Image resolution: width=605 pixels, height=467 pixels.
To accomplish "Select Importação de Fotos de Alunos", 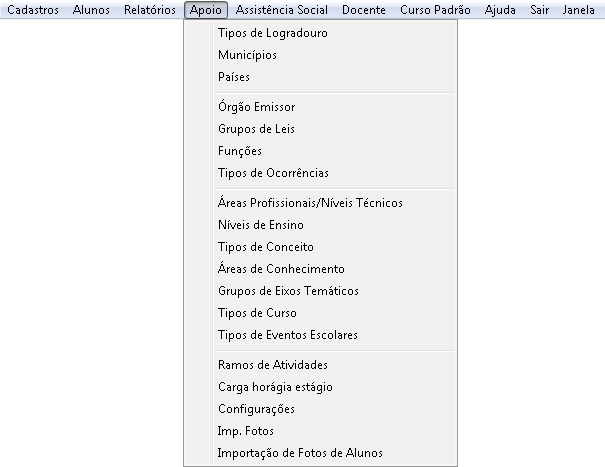I will click(x=299, y=453).
